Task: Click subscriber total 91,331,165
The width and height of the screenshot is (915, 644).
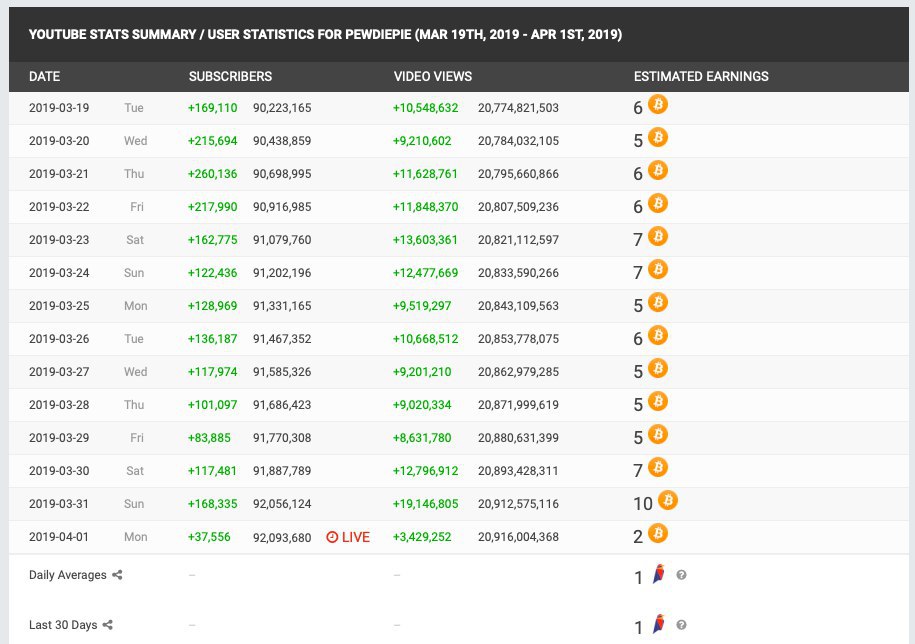Action: coord(282,306)
